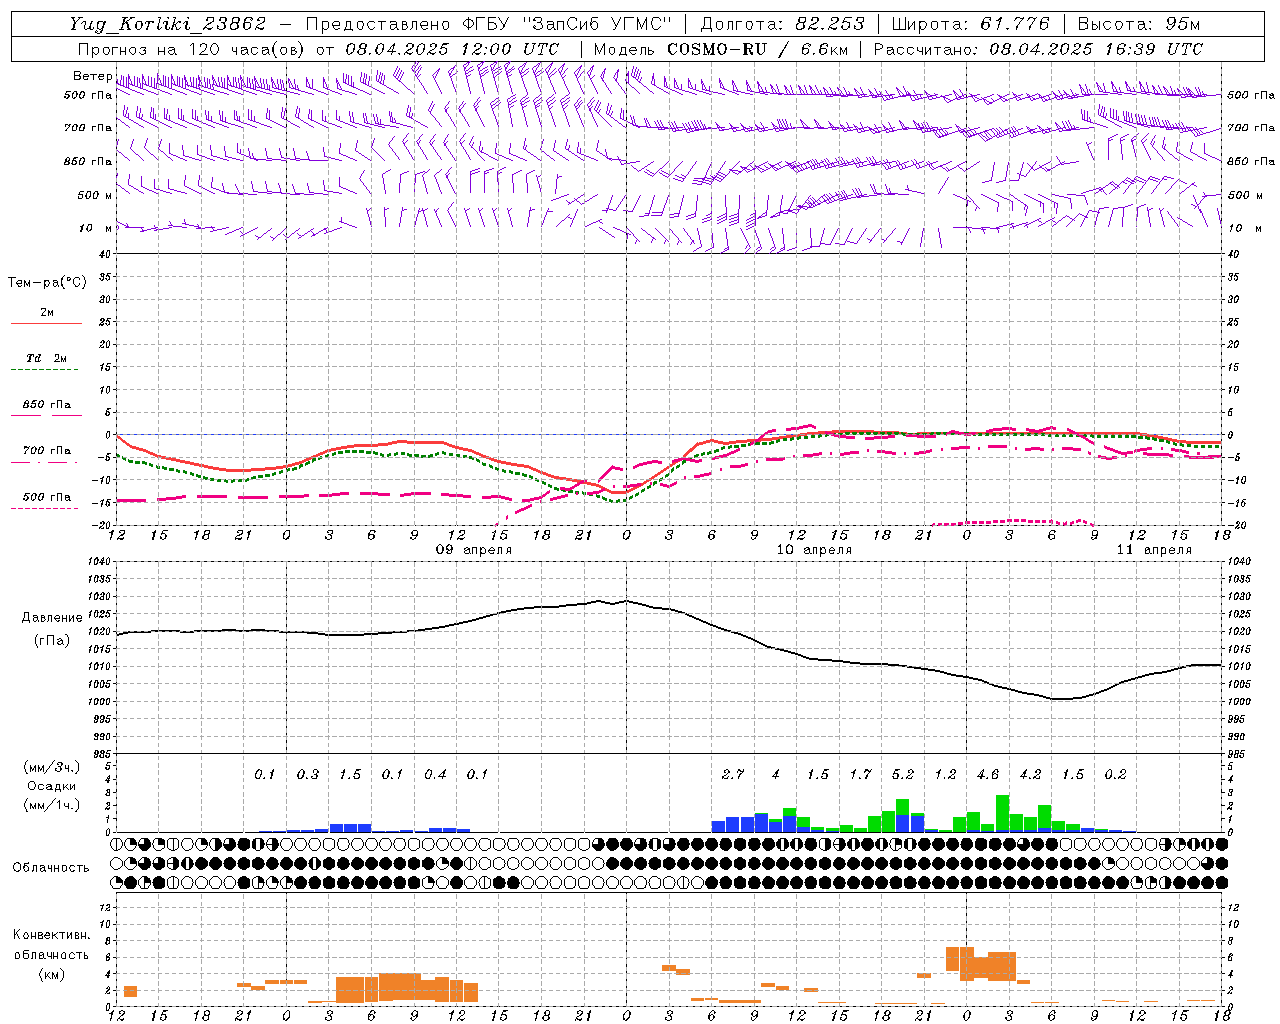Click the Осадки precipitation label
1280x1024 pixels.
(x=52, y=786)
